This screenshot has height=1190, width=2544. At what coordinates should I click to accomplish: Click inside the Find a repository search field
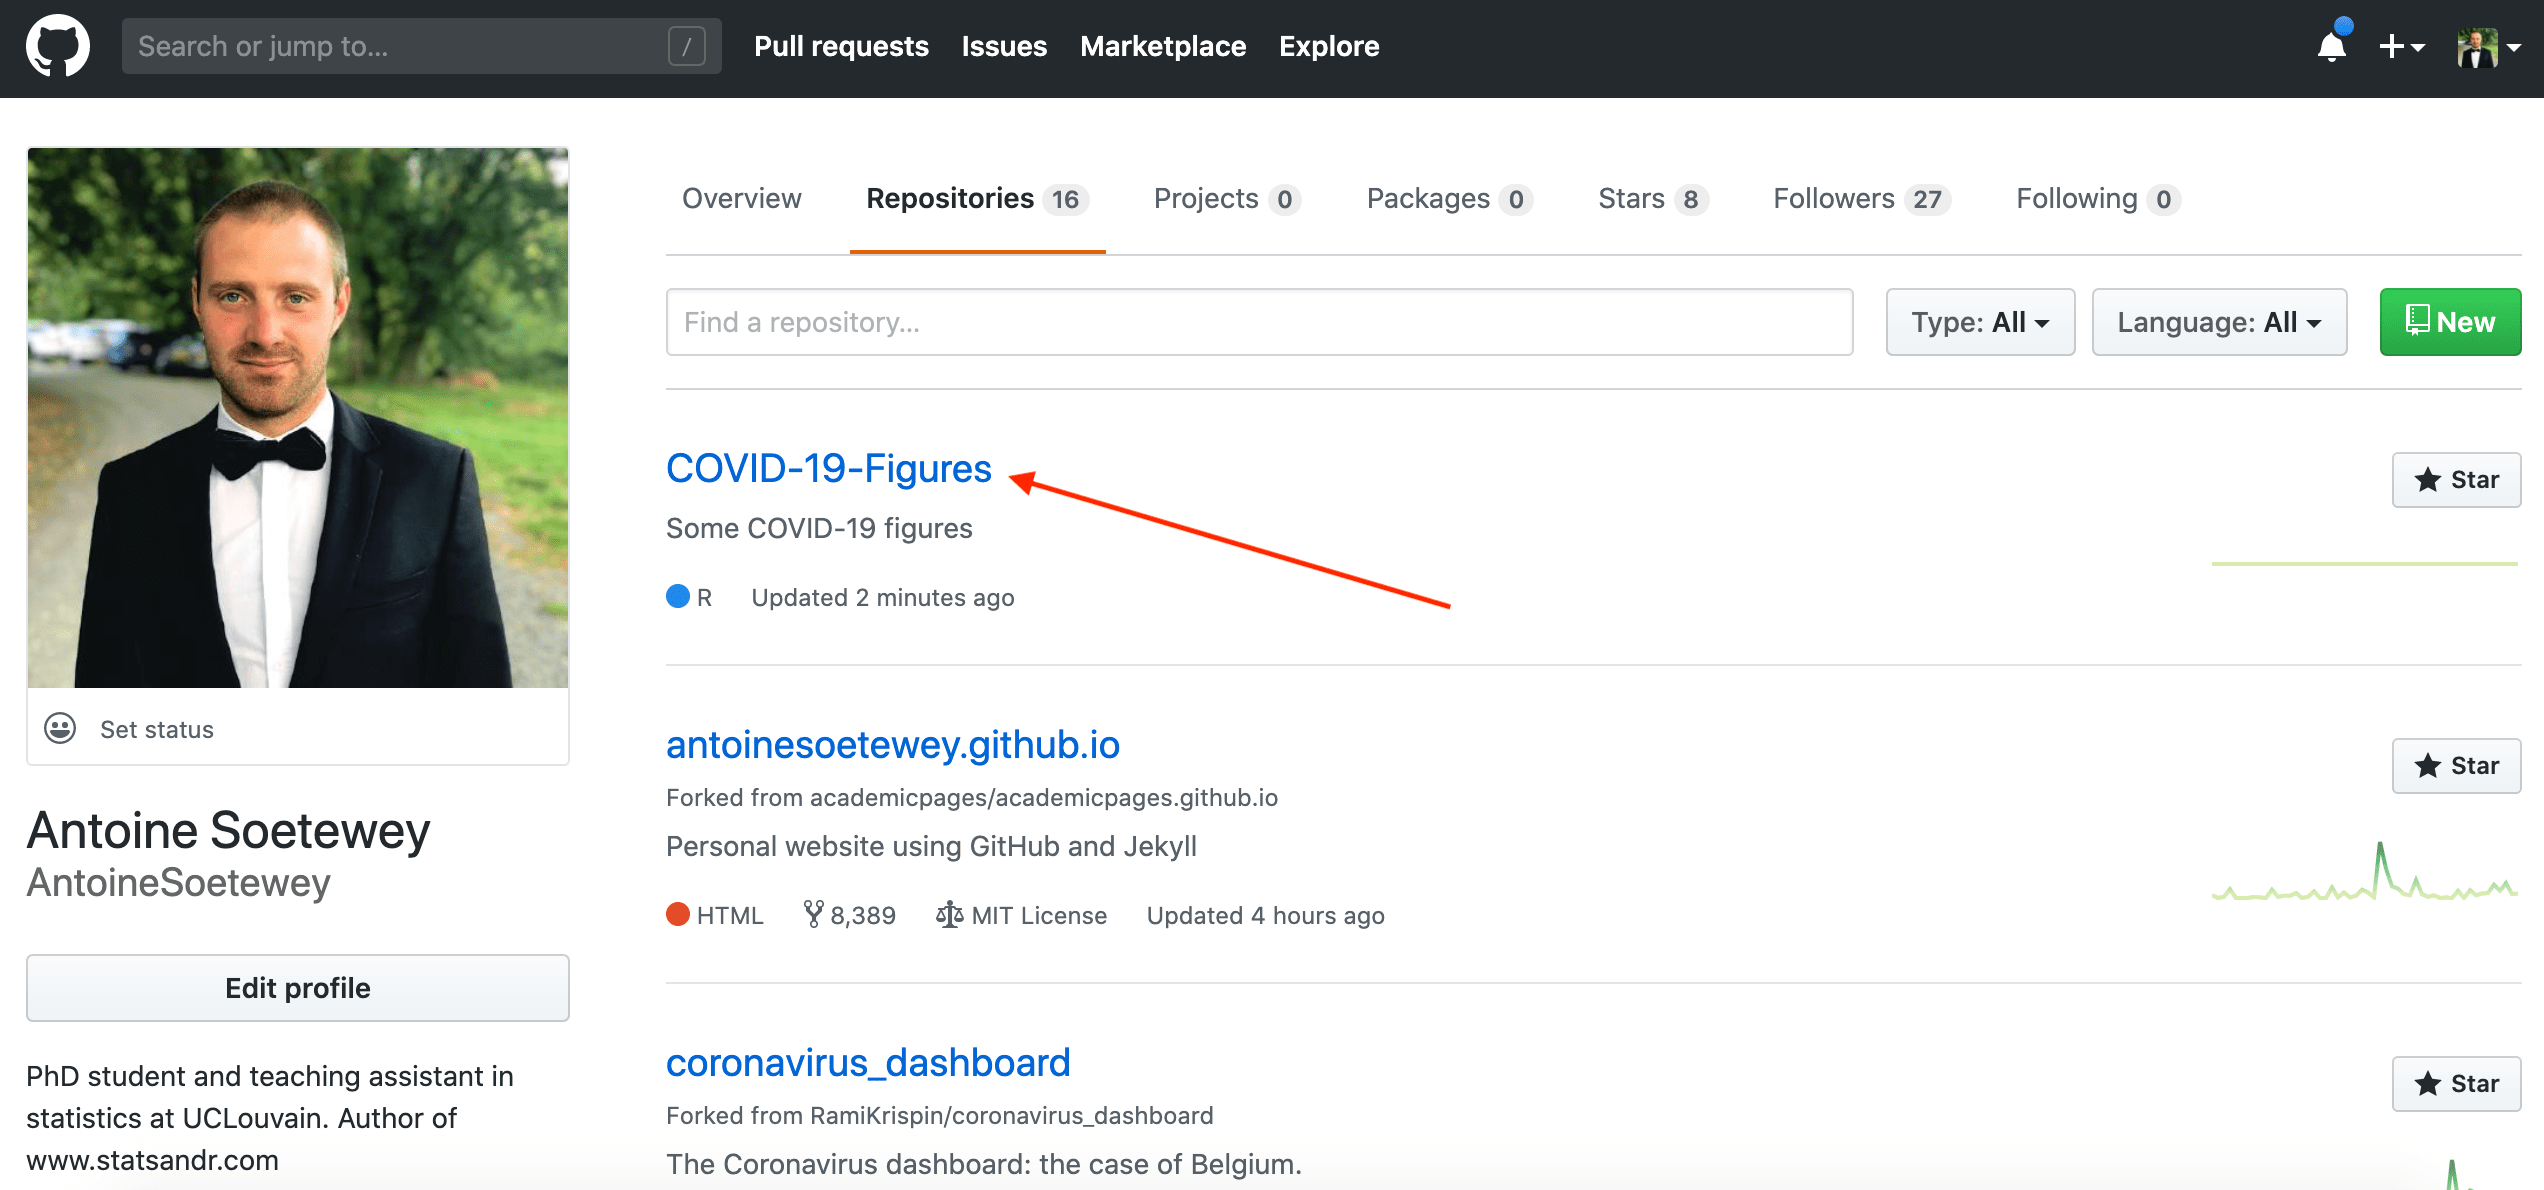(1258, 321)
